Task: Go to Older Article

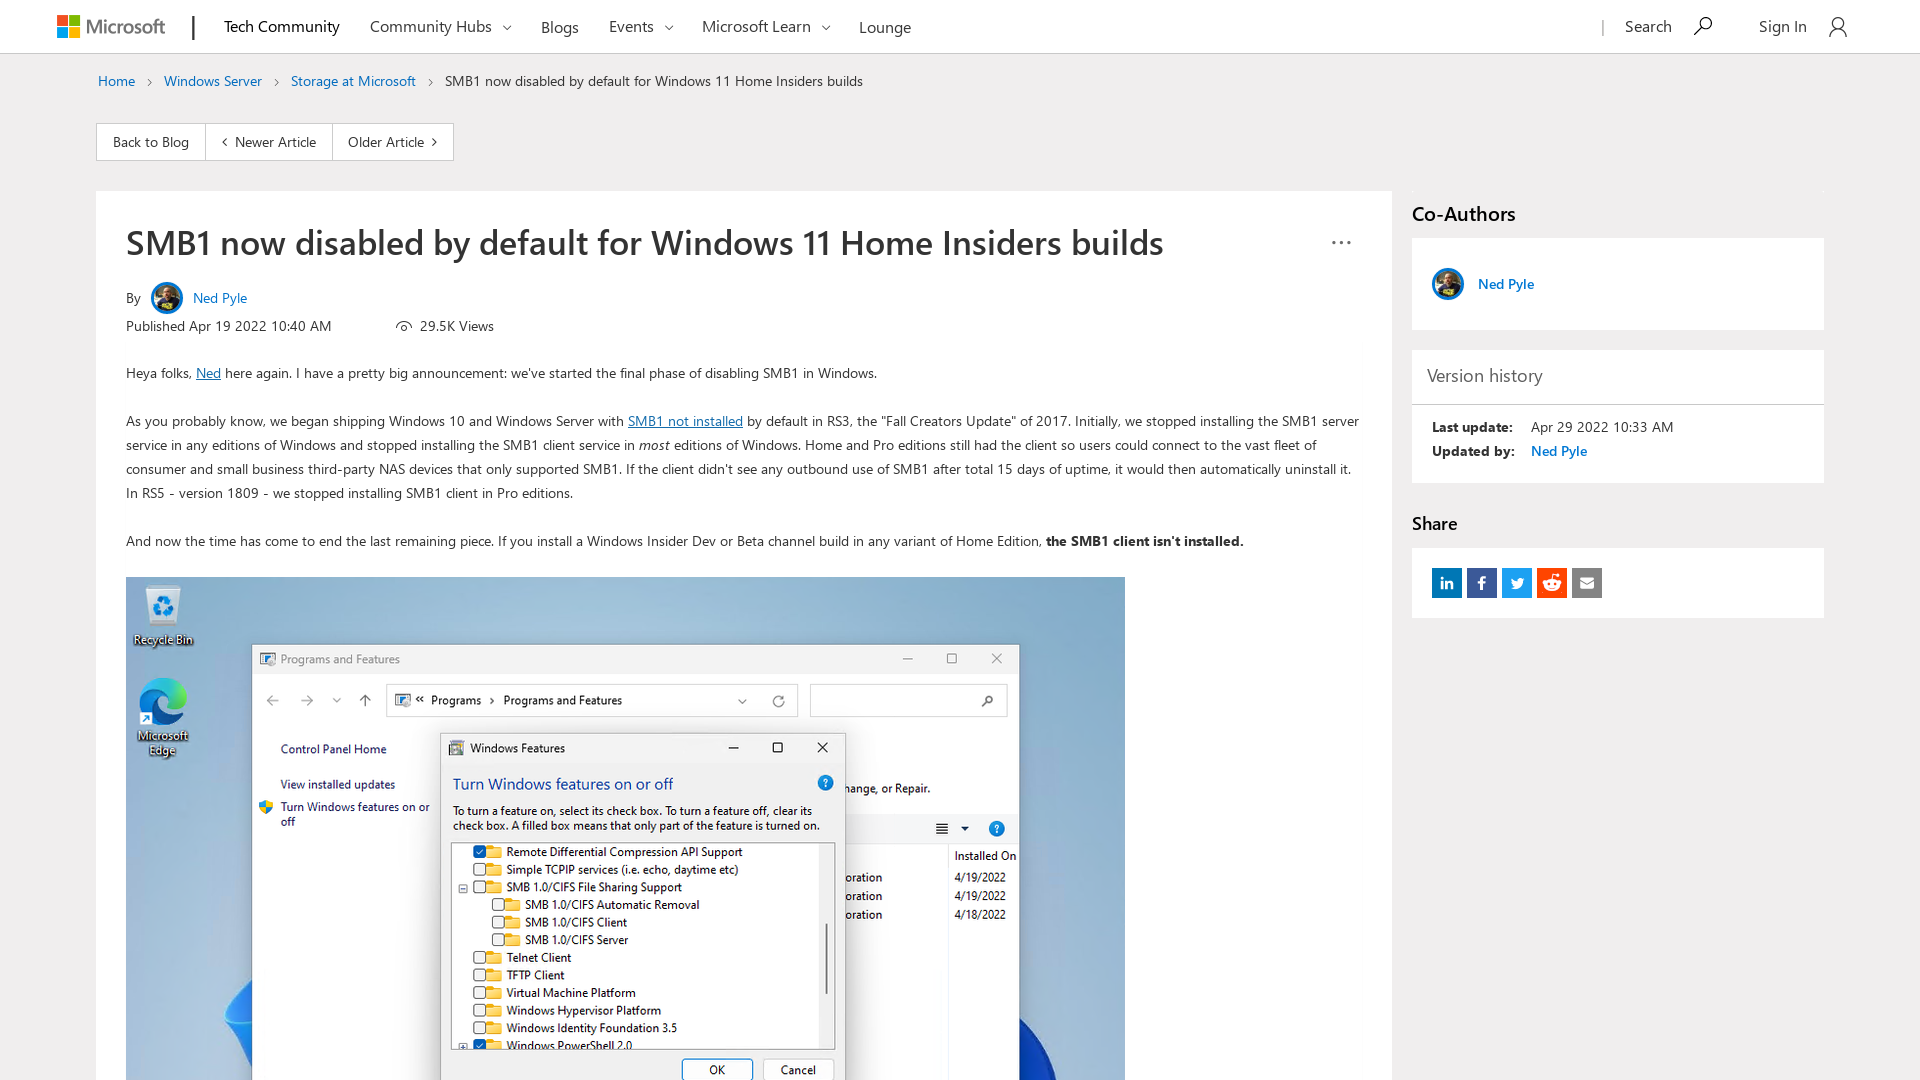Action: click(x=393, y=142)
